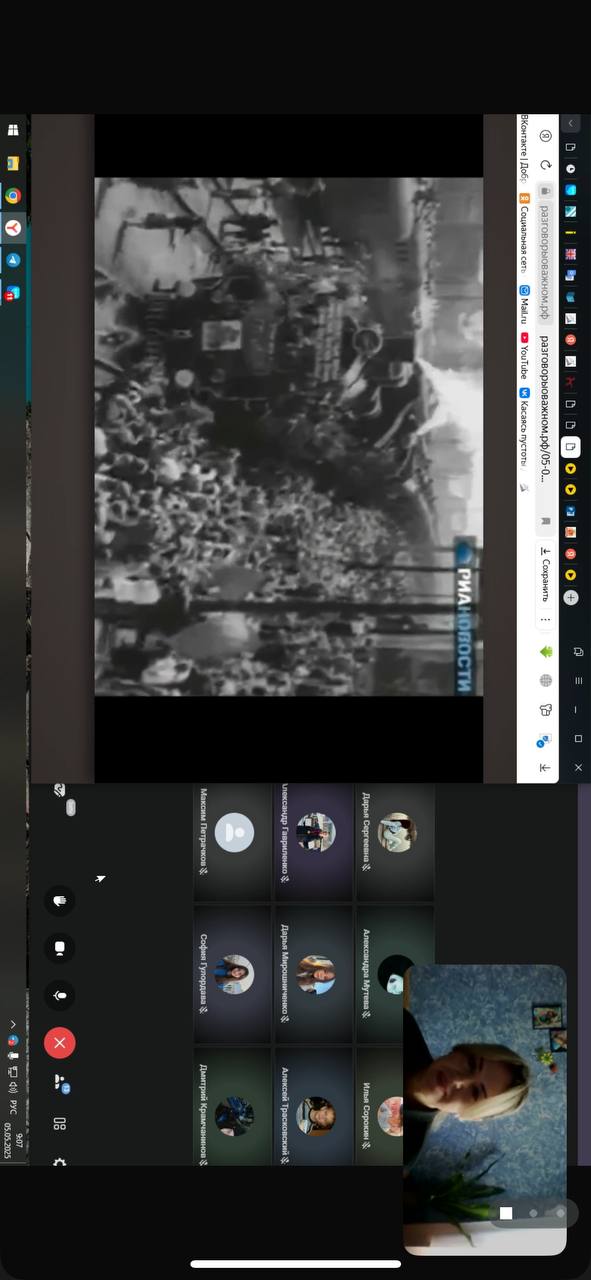The image size is (591, 1280).
Task: Raise hand in the video call
Action: [x=60, y=901]
